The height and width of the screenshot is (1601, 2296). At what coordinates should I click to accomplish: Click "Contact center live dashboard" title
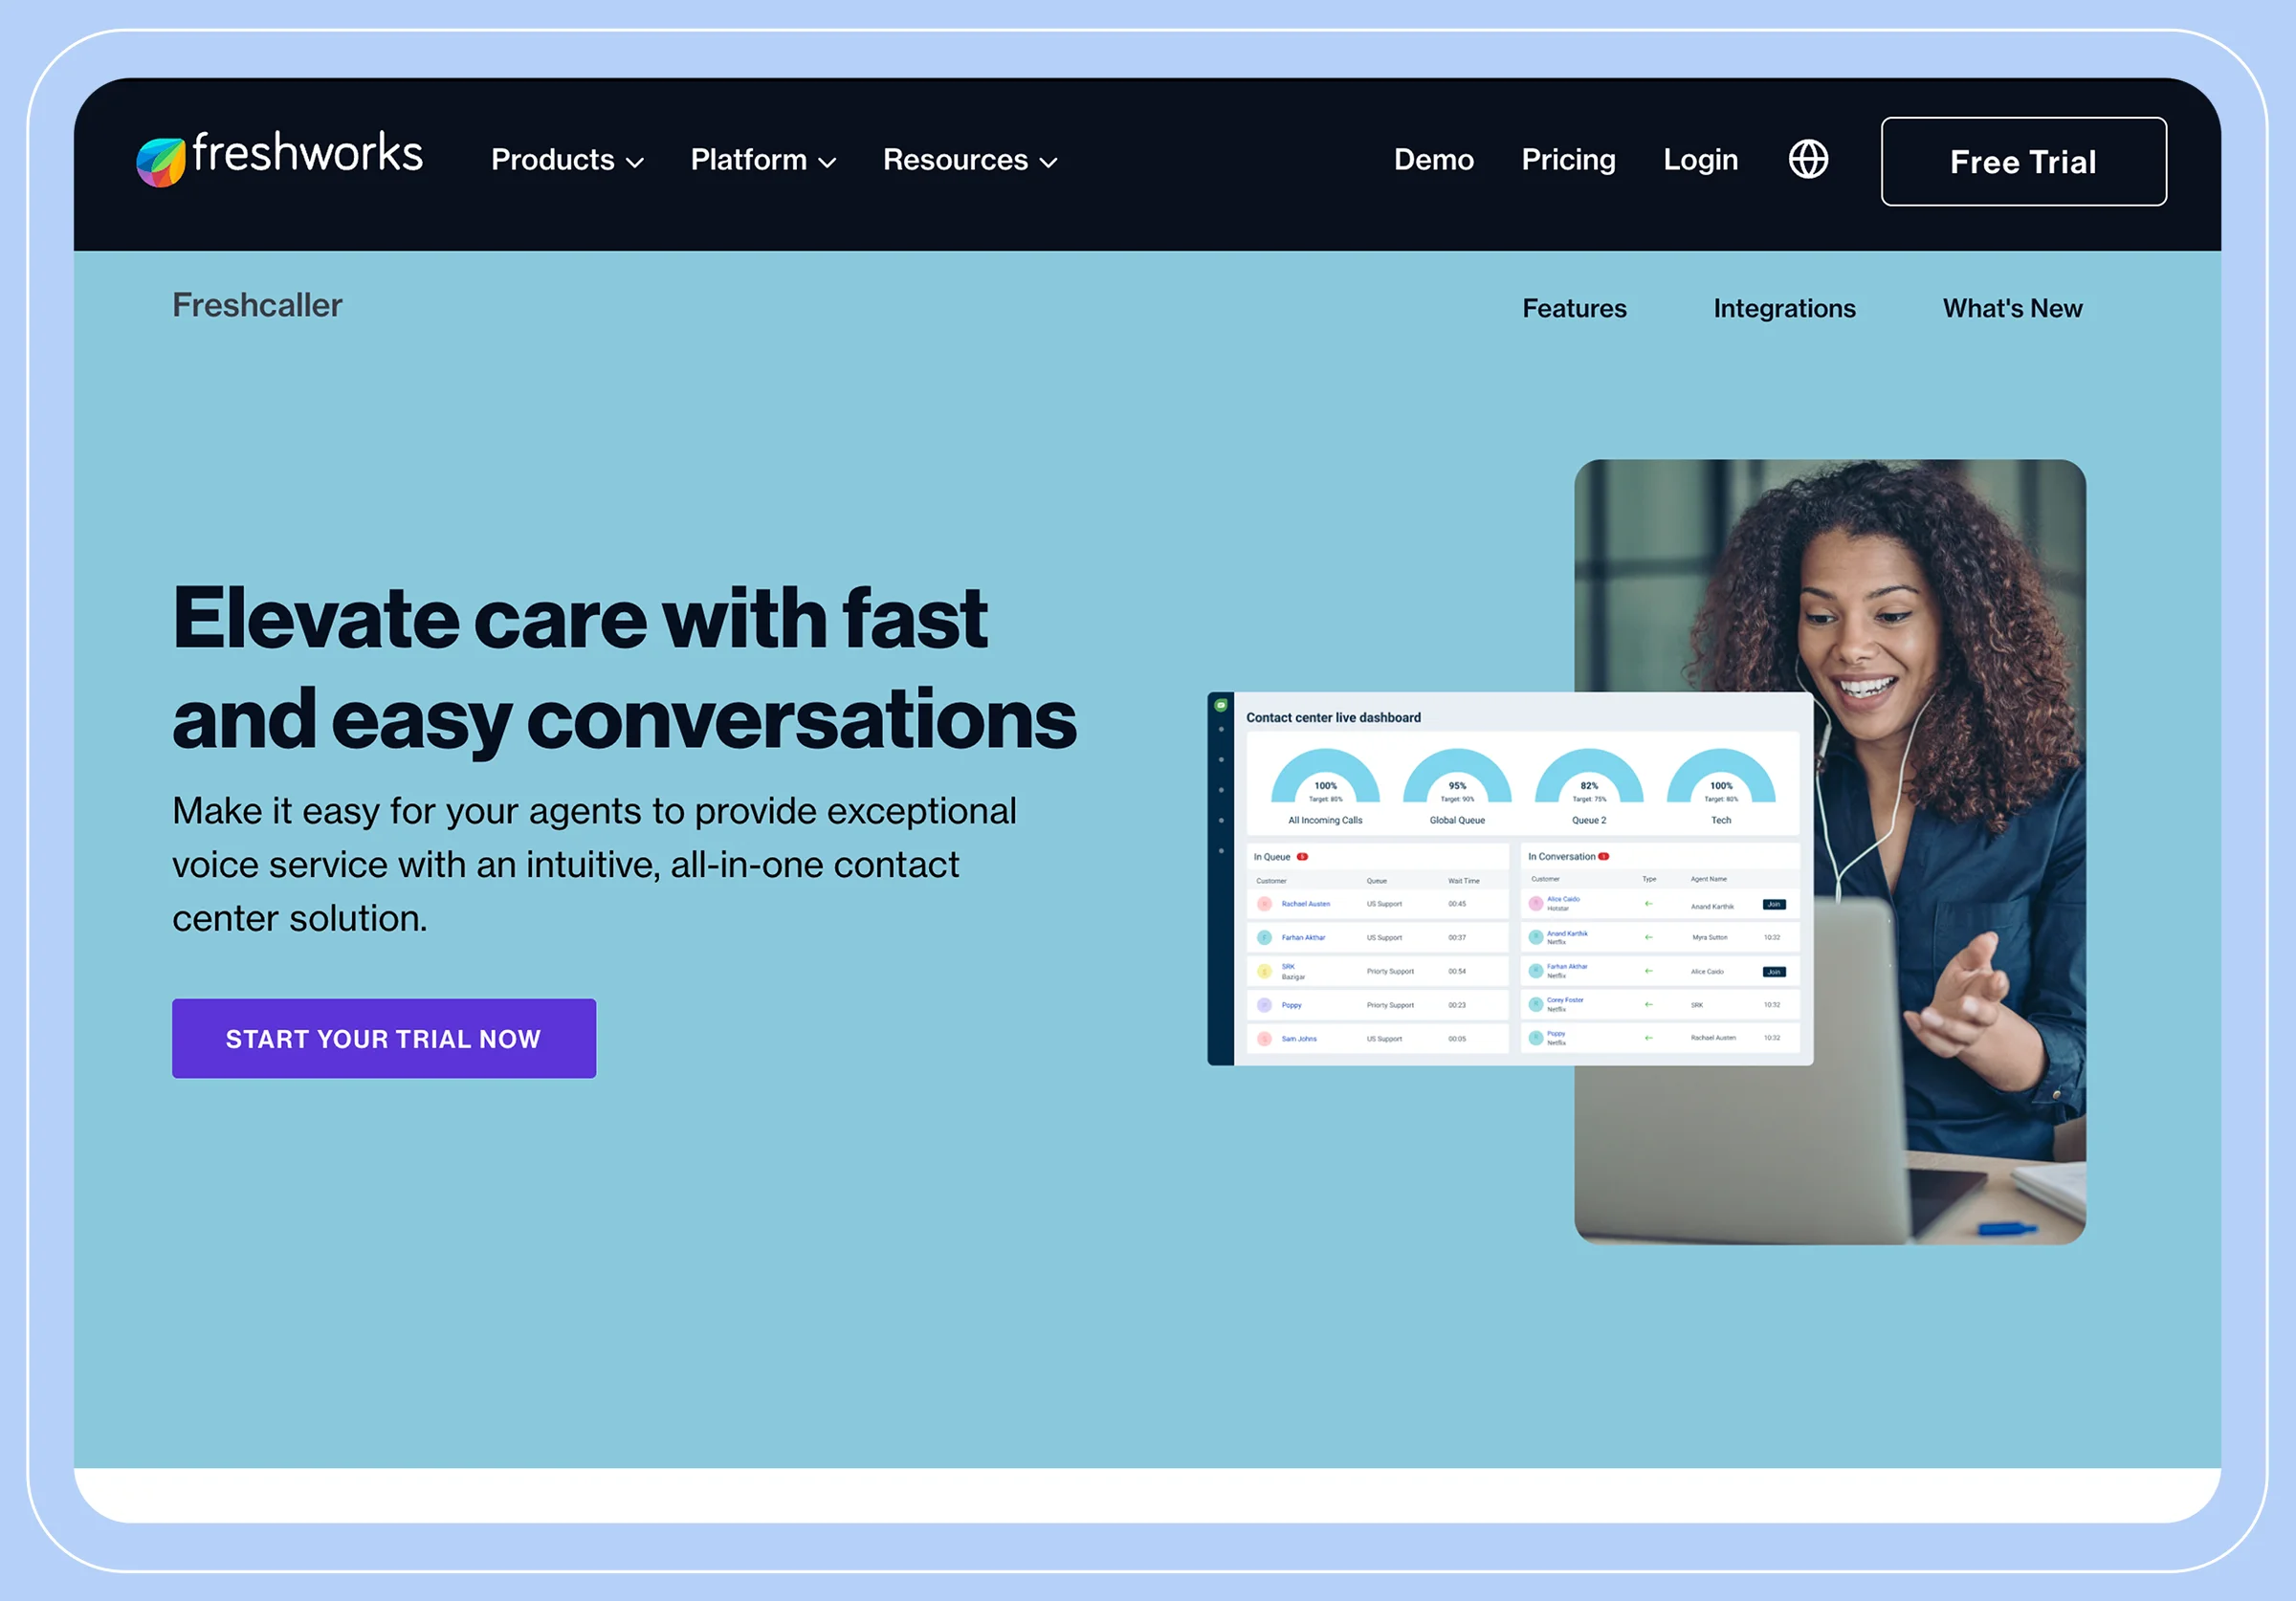1333,717
